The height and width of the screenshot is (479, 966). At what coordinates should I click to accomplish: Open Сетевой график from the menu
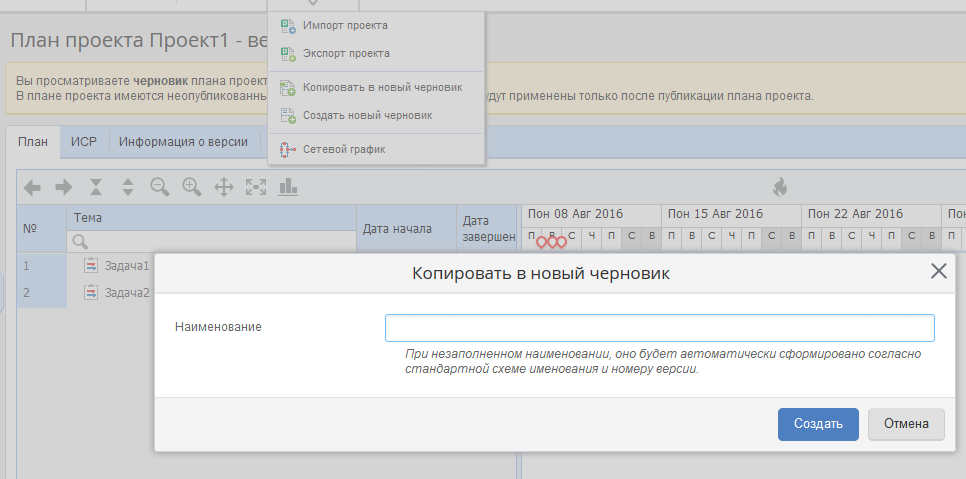click(x=344, y=149)
